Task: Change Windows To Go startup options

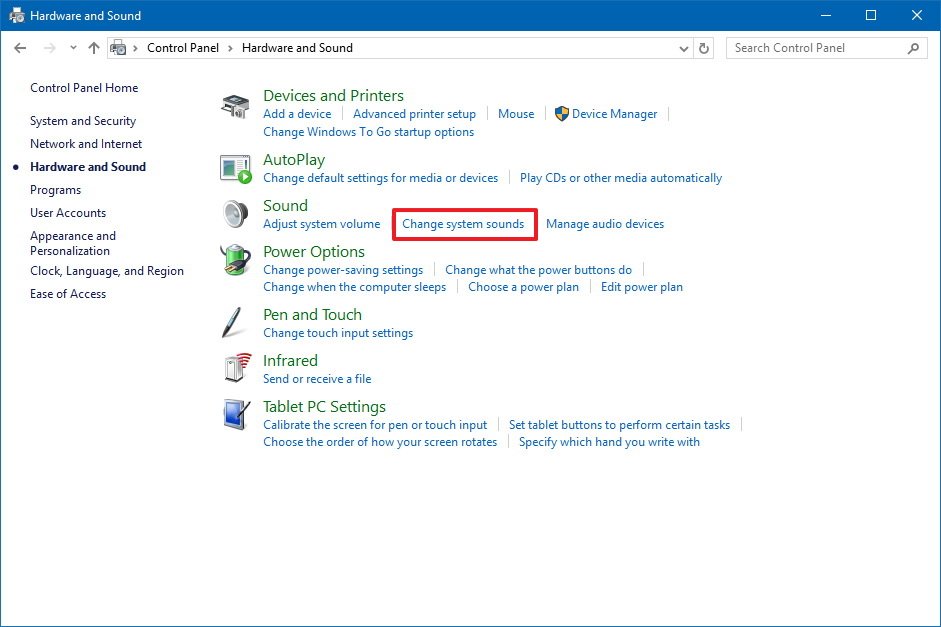Action: 368,131
